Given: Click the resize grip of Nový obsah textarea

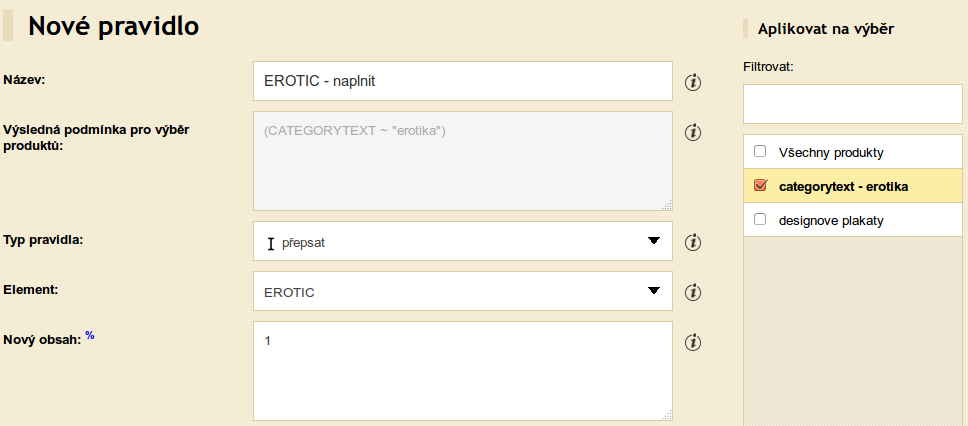Looking at the screenshot, I should click(667, 416).
